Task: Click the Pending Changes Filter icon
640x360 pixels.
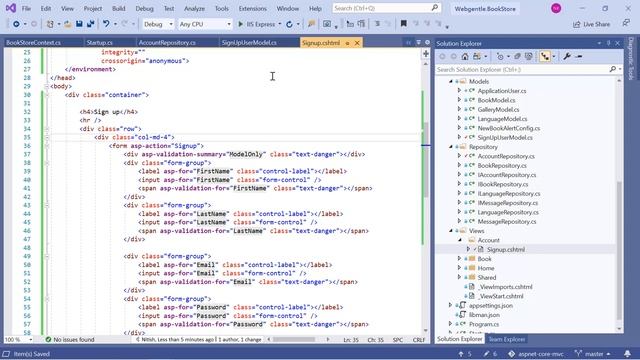Action: click(500, 56)
